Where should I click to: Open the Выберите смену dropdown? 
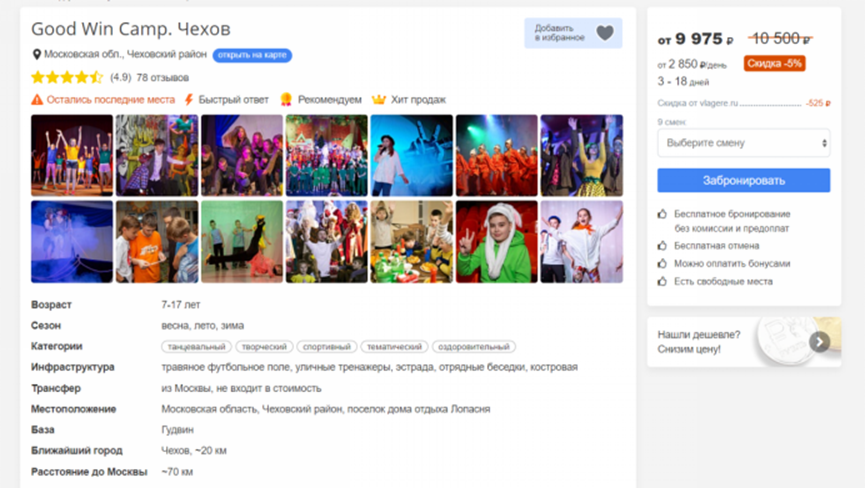(x=744, y=143)
